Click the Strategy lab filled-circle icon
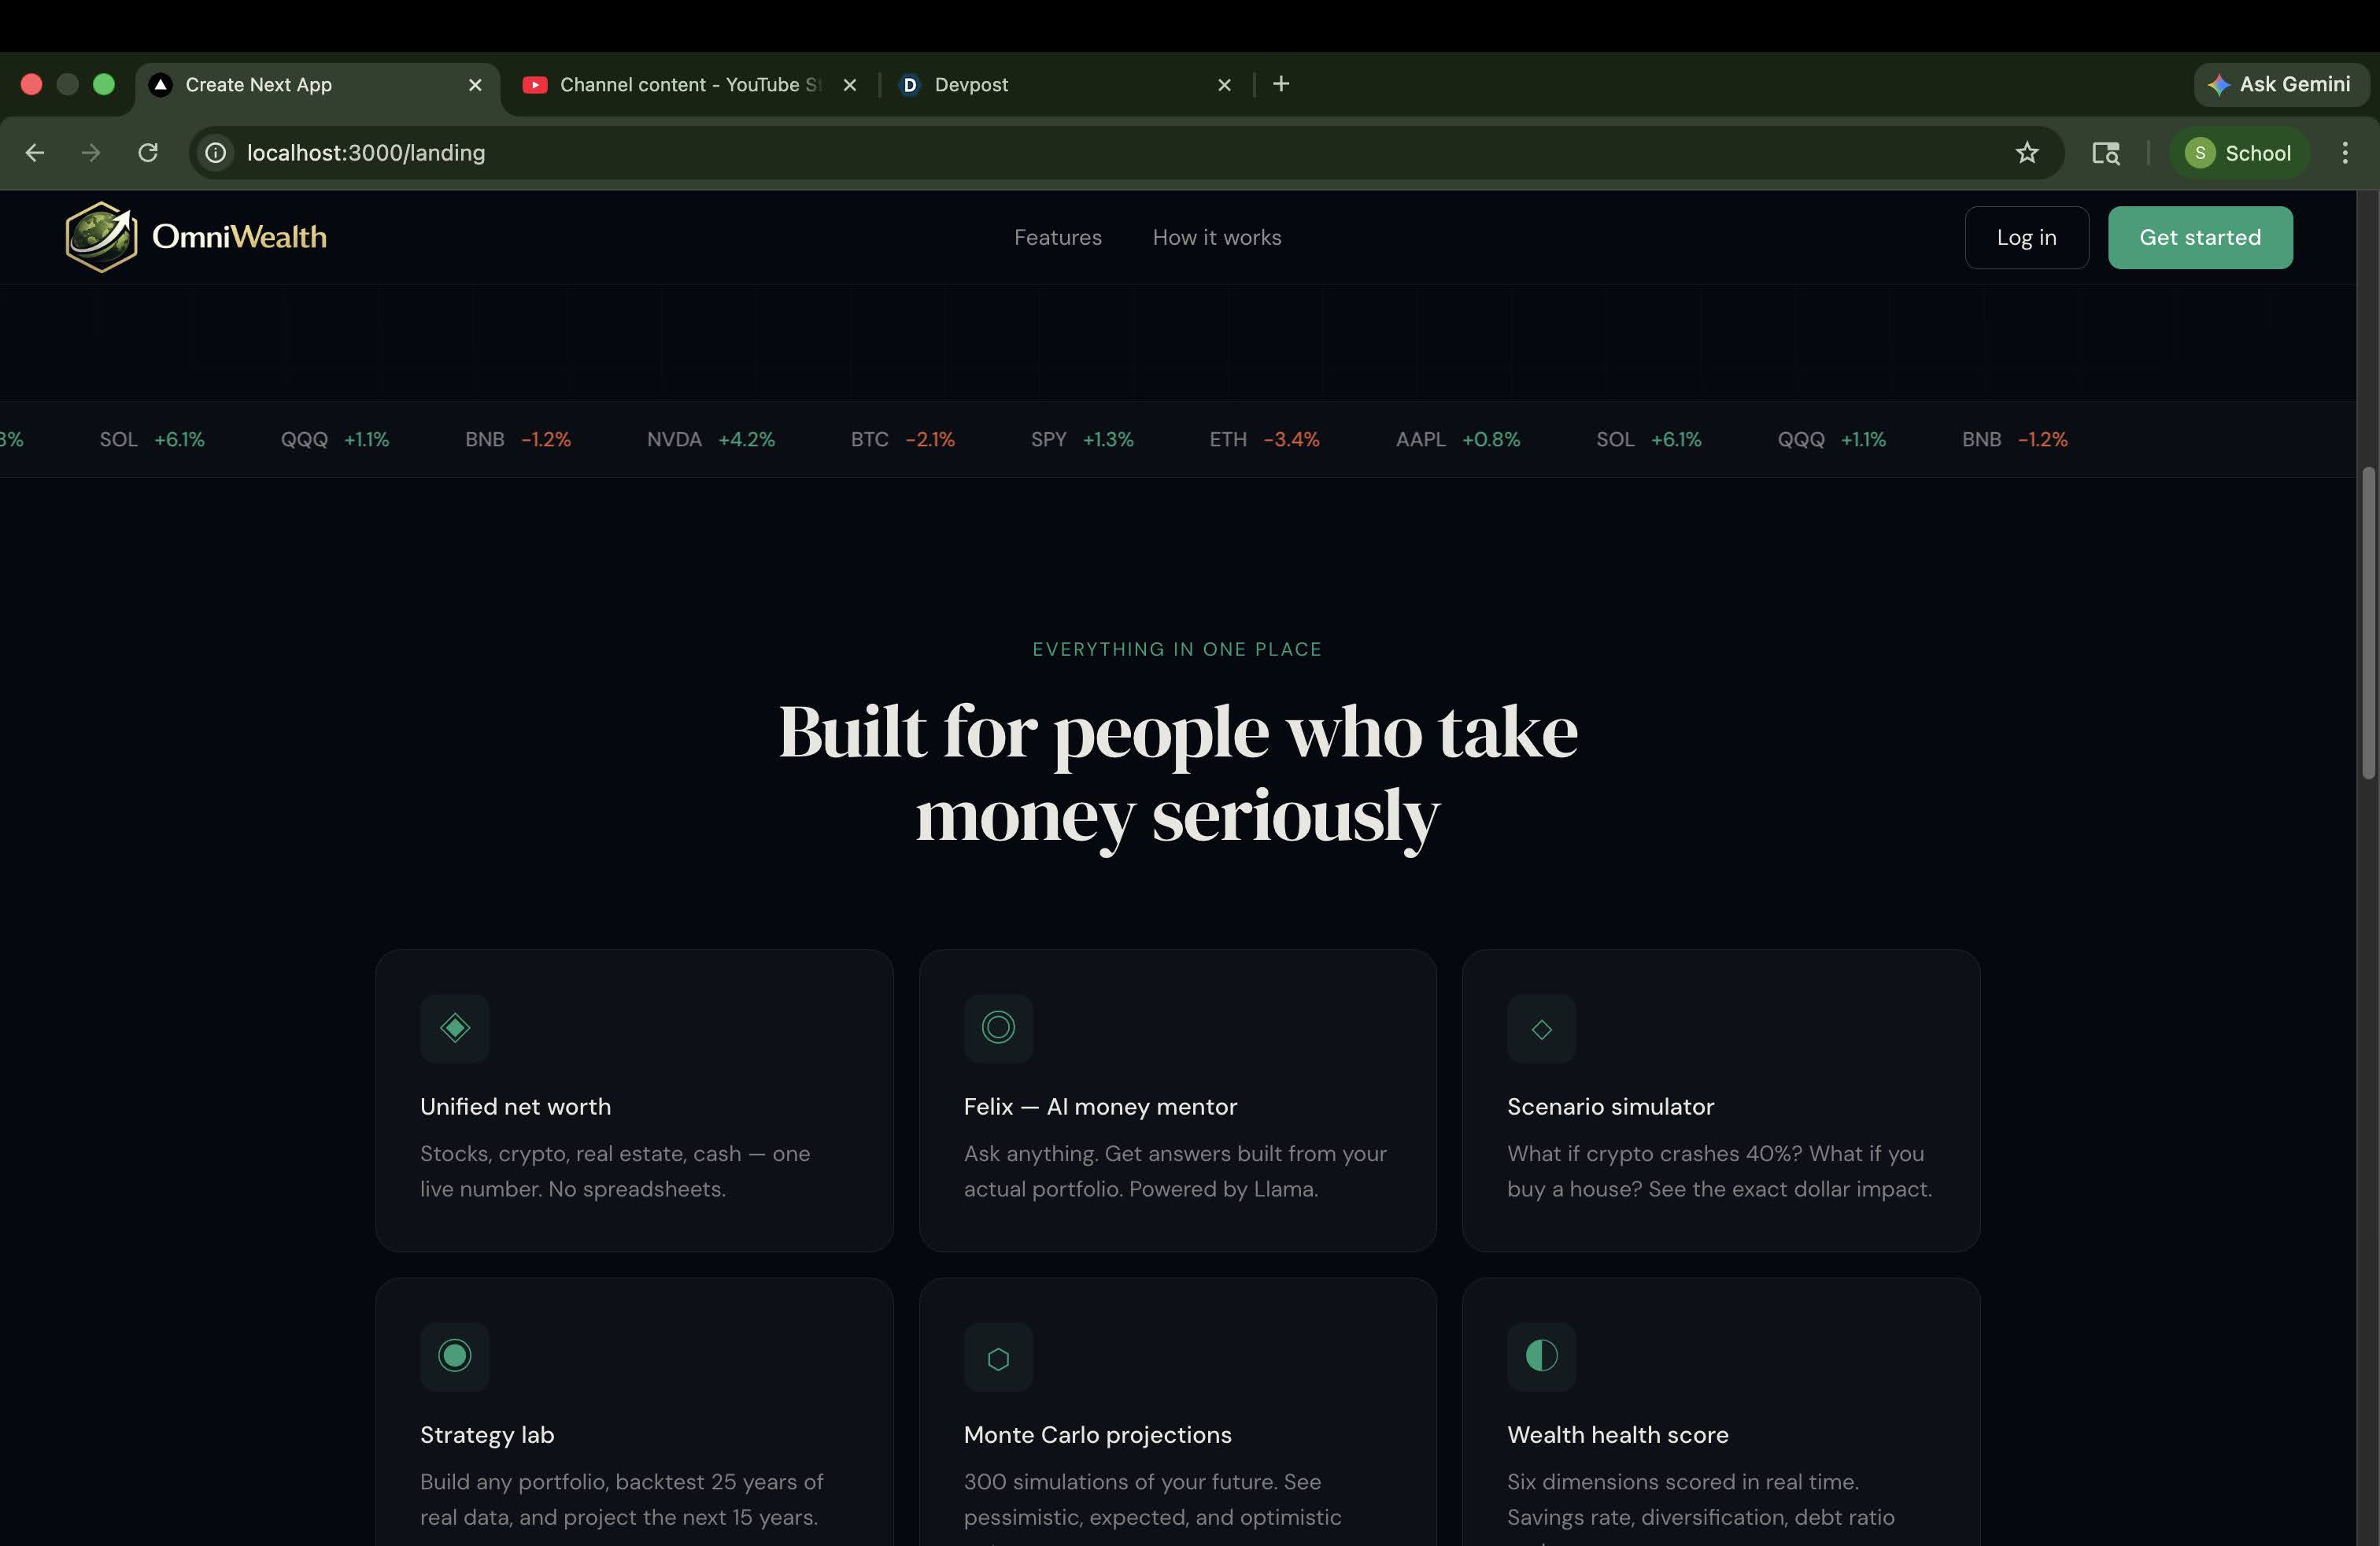The height and width of the screenshot is (1546, 2380). pyautogui.click(x=454, y=1356)
